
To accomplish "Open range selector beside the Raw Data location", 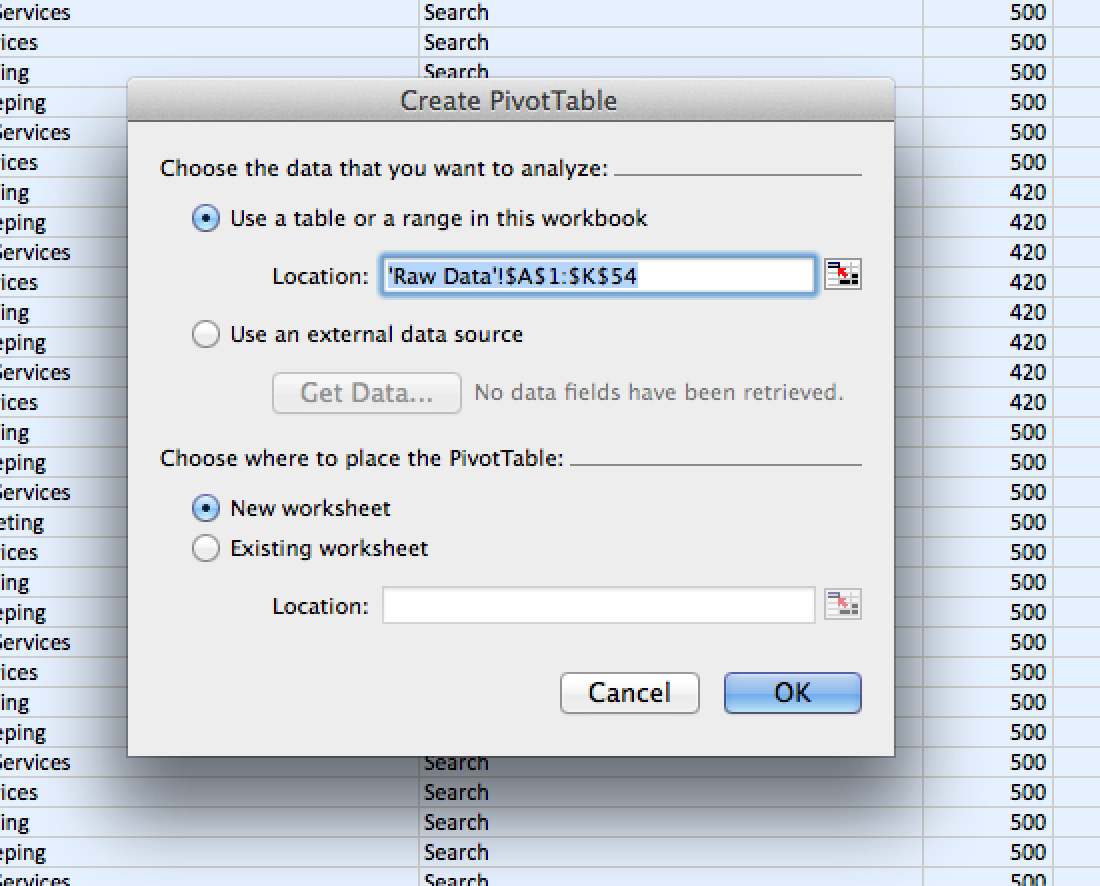I will click(x=842, y=274).
